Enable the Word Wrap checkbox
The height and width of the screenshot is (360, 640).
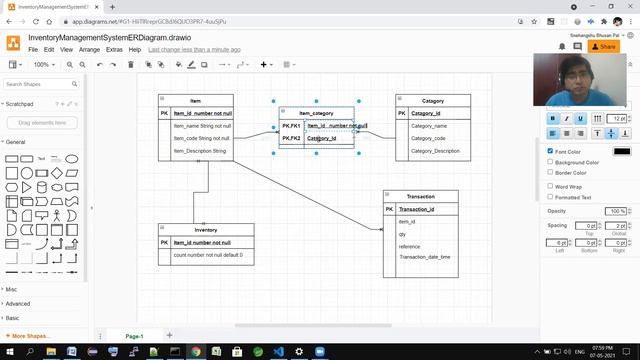(x=550, y=186)
